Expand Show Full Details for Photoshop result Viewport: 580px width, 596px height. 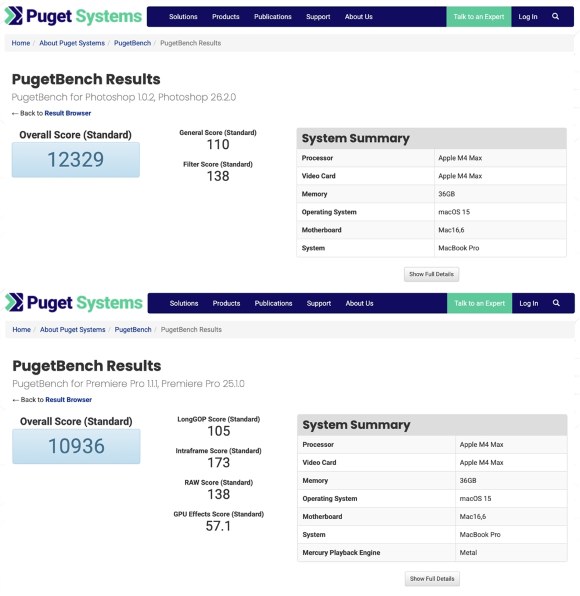coord(431,274)
